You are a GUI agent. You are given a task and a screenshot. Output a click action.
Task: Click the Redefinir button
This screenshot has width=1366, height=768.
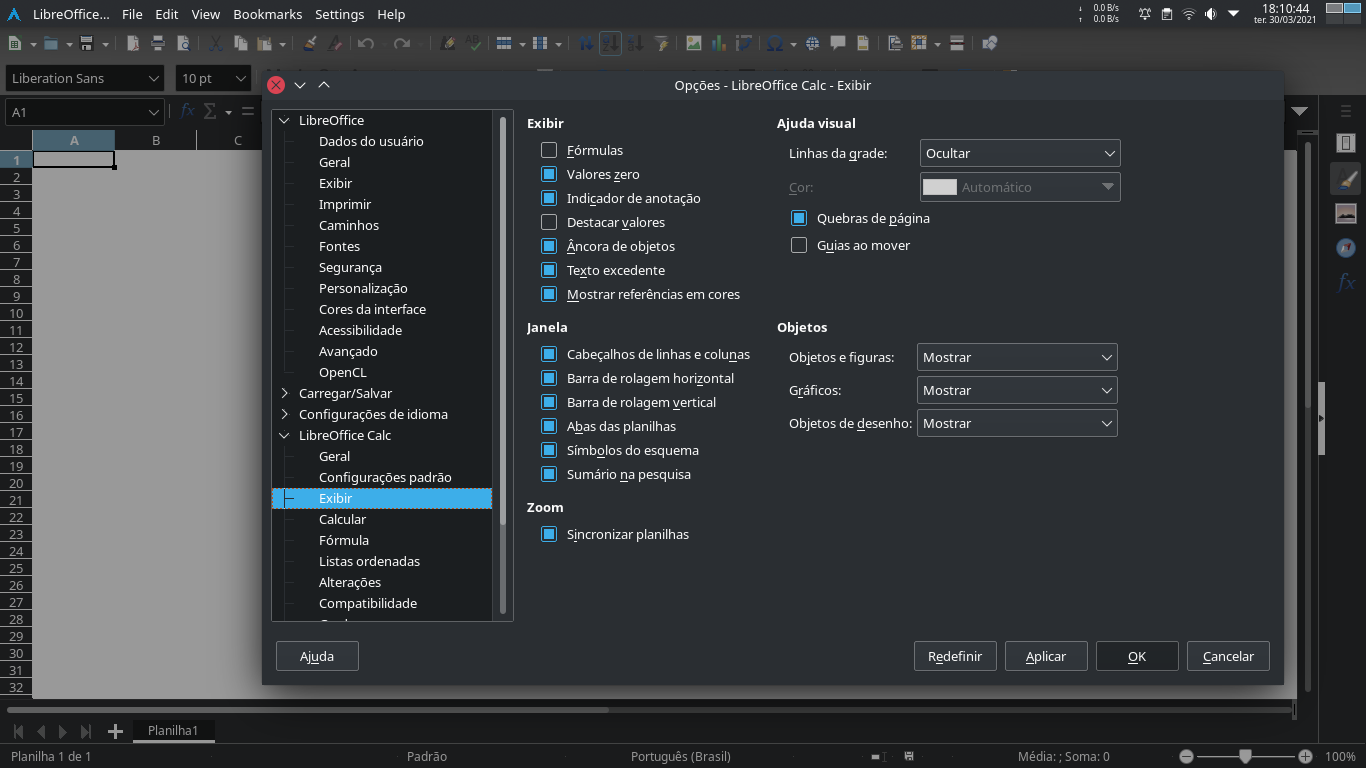[x=955, y=656]
